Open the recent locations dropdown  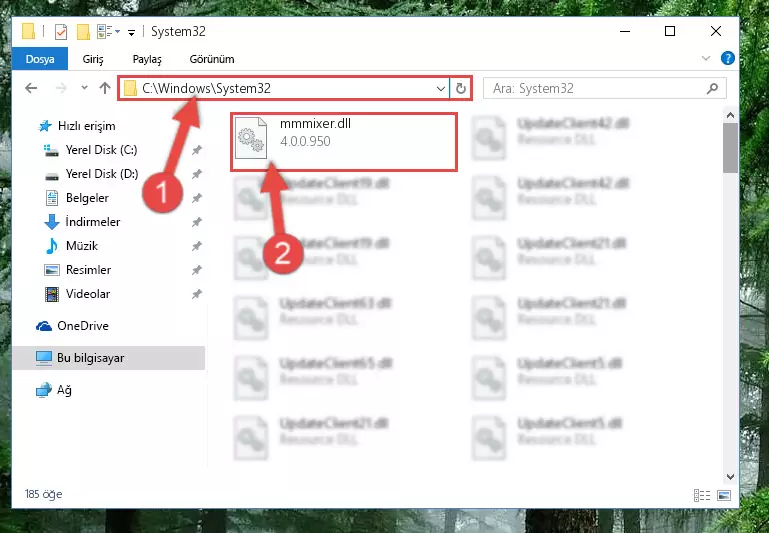[x=84, y=88]
